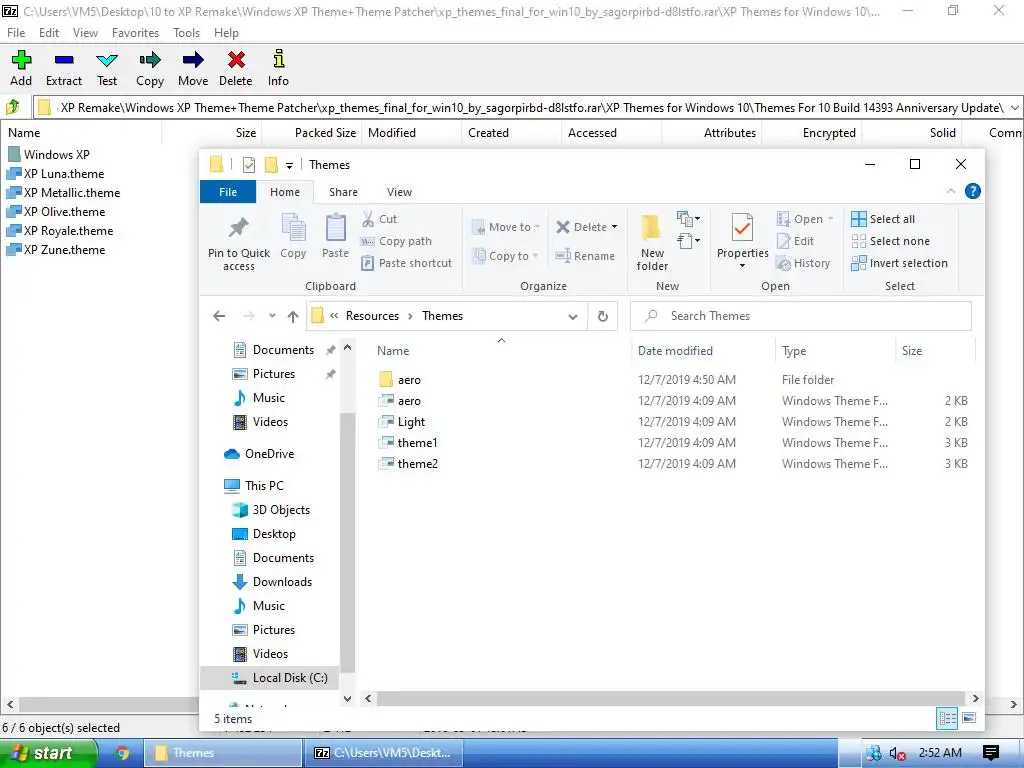Image resolution: width=1024 pixels, height=768 pixels.
Task: Expand the 7-Zip path bar dropdown
Action: click(1014, 108)
